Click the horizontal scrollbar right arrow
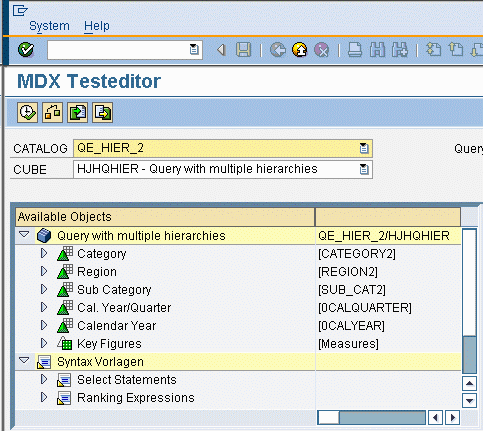Viewport: 483px width, 431px height. point(452,418)
